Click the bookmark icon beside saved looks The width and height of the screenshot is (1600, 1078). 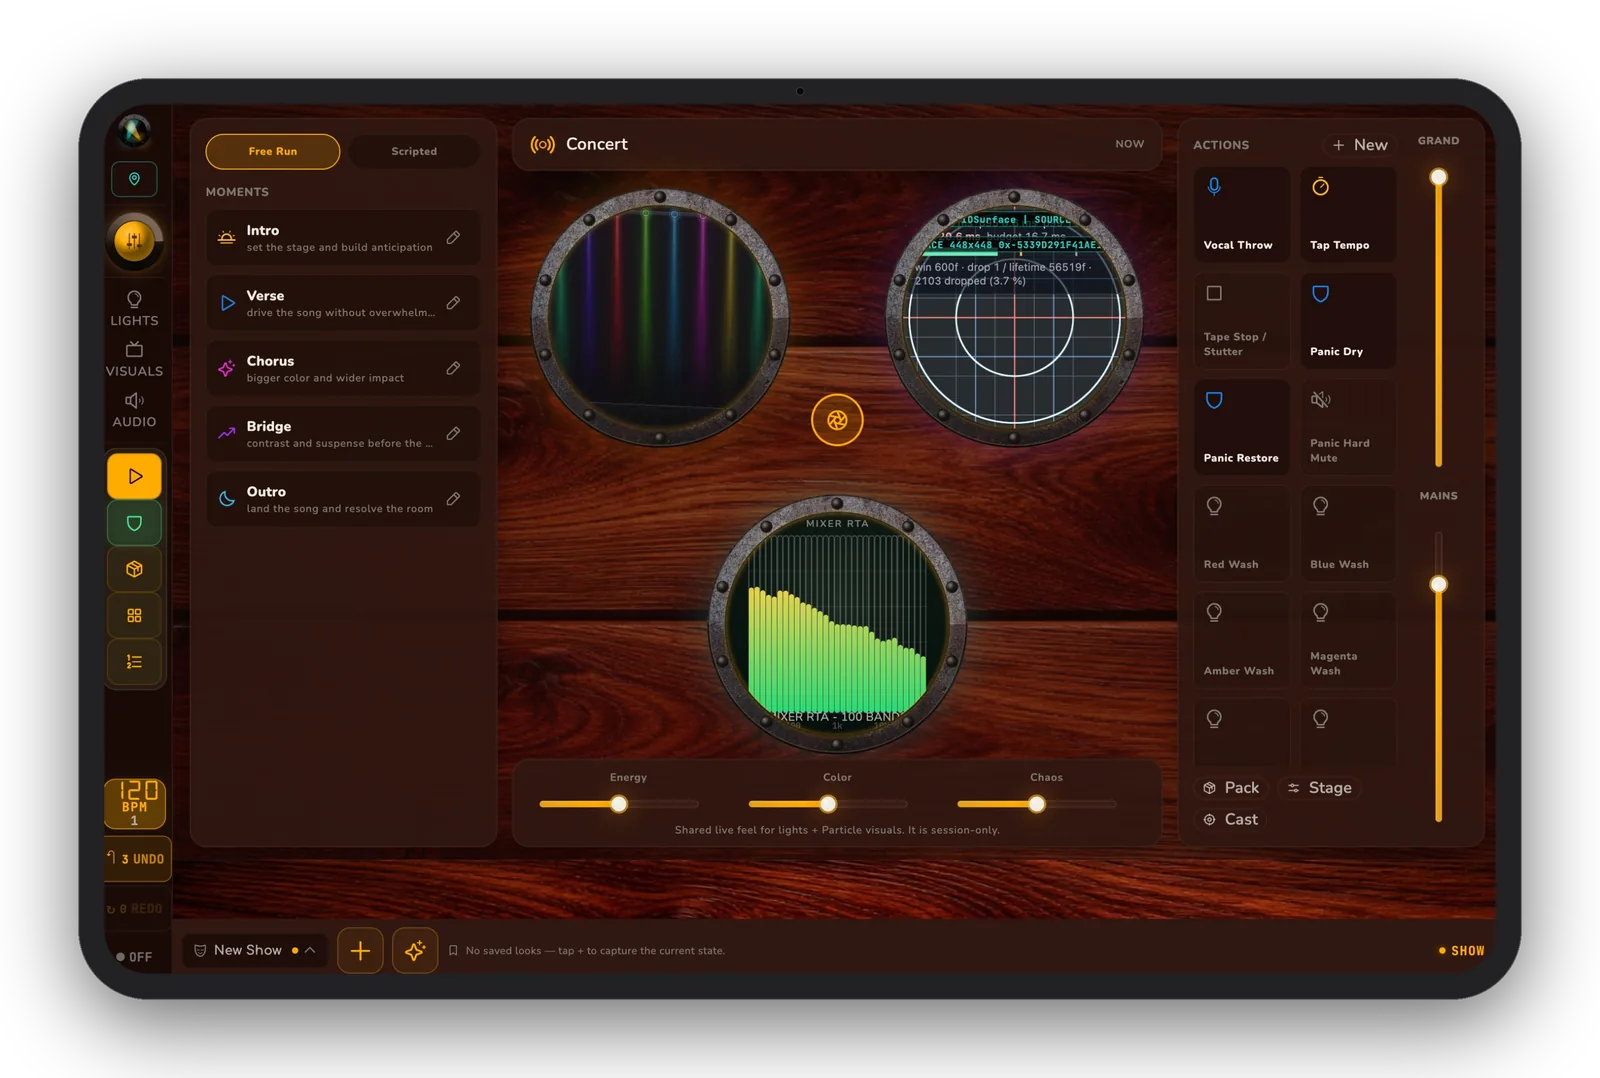pos(453,951)
